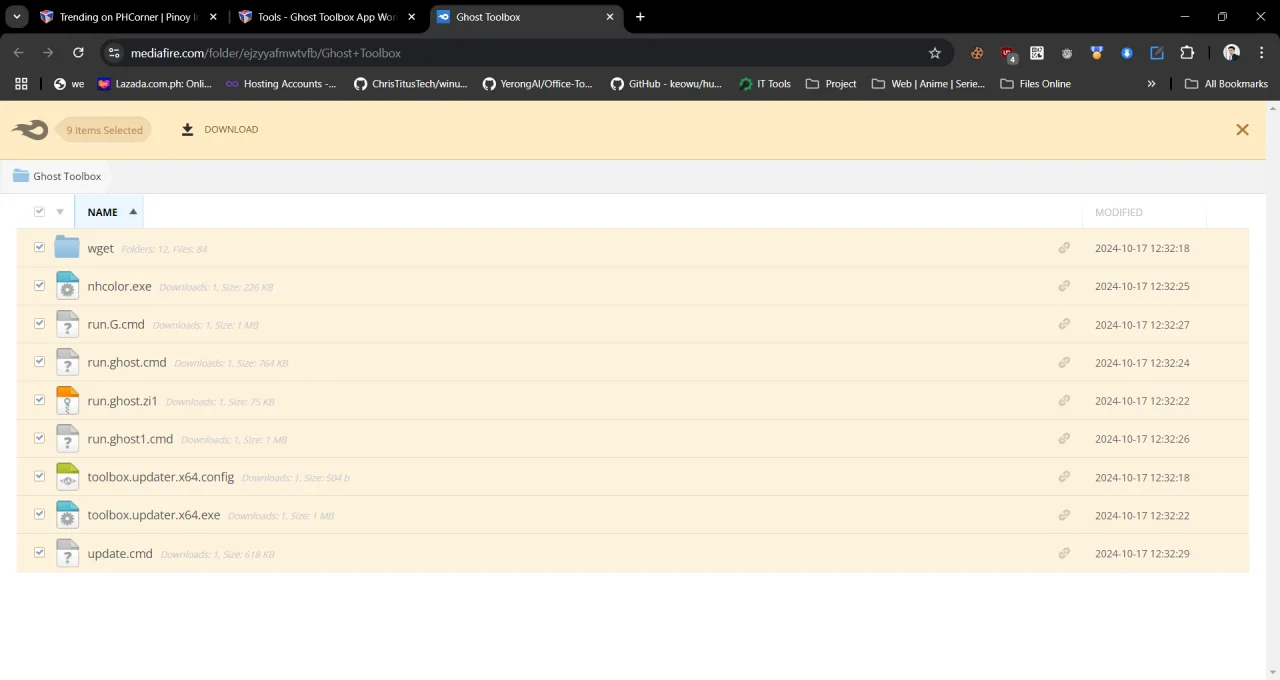Click the run.ghost1.cmd file icon
Image resolution: width=1280 pixels, height=680 pixels.
point(67,438)
